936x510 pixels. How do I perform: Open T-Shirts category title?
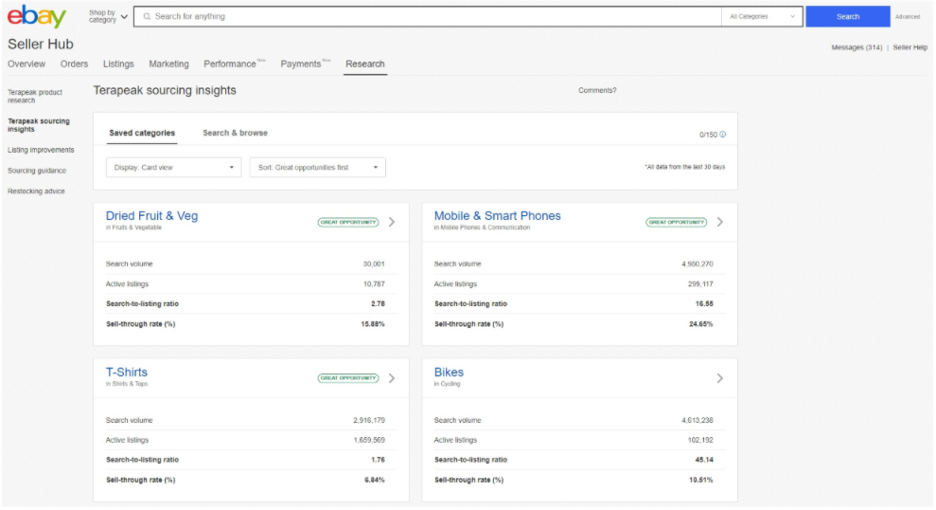click(127, 372)
